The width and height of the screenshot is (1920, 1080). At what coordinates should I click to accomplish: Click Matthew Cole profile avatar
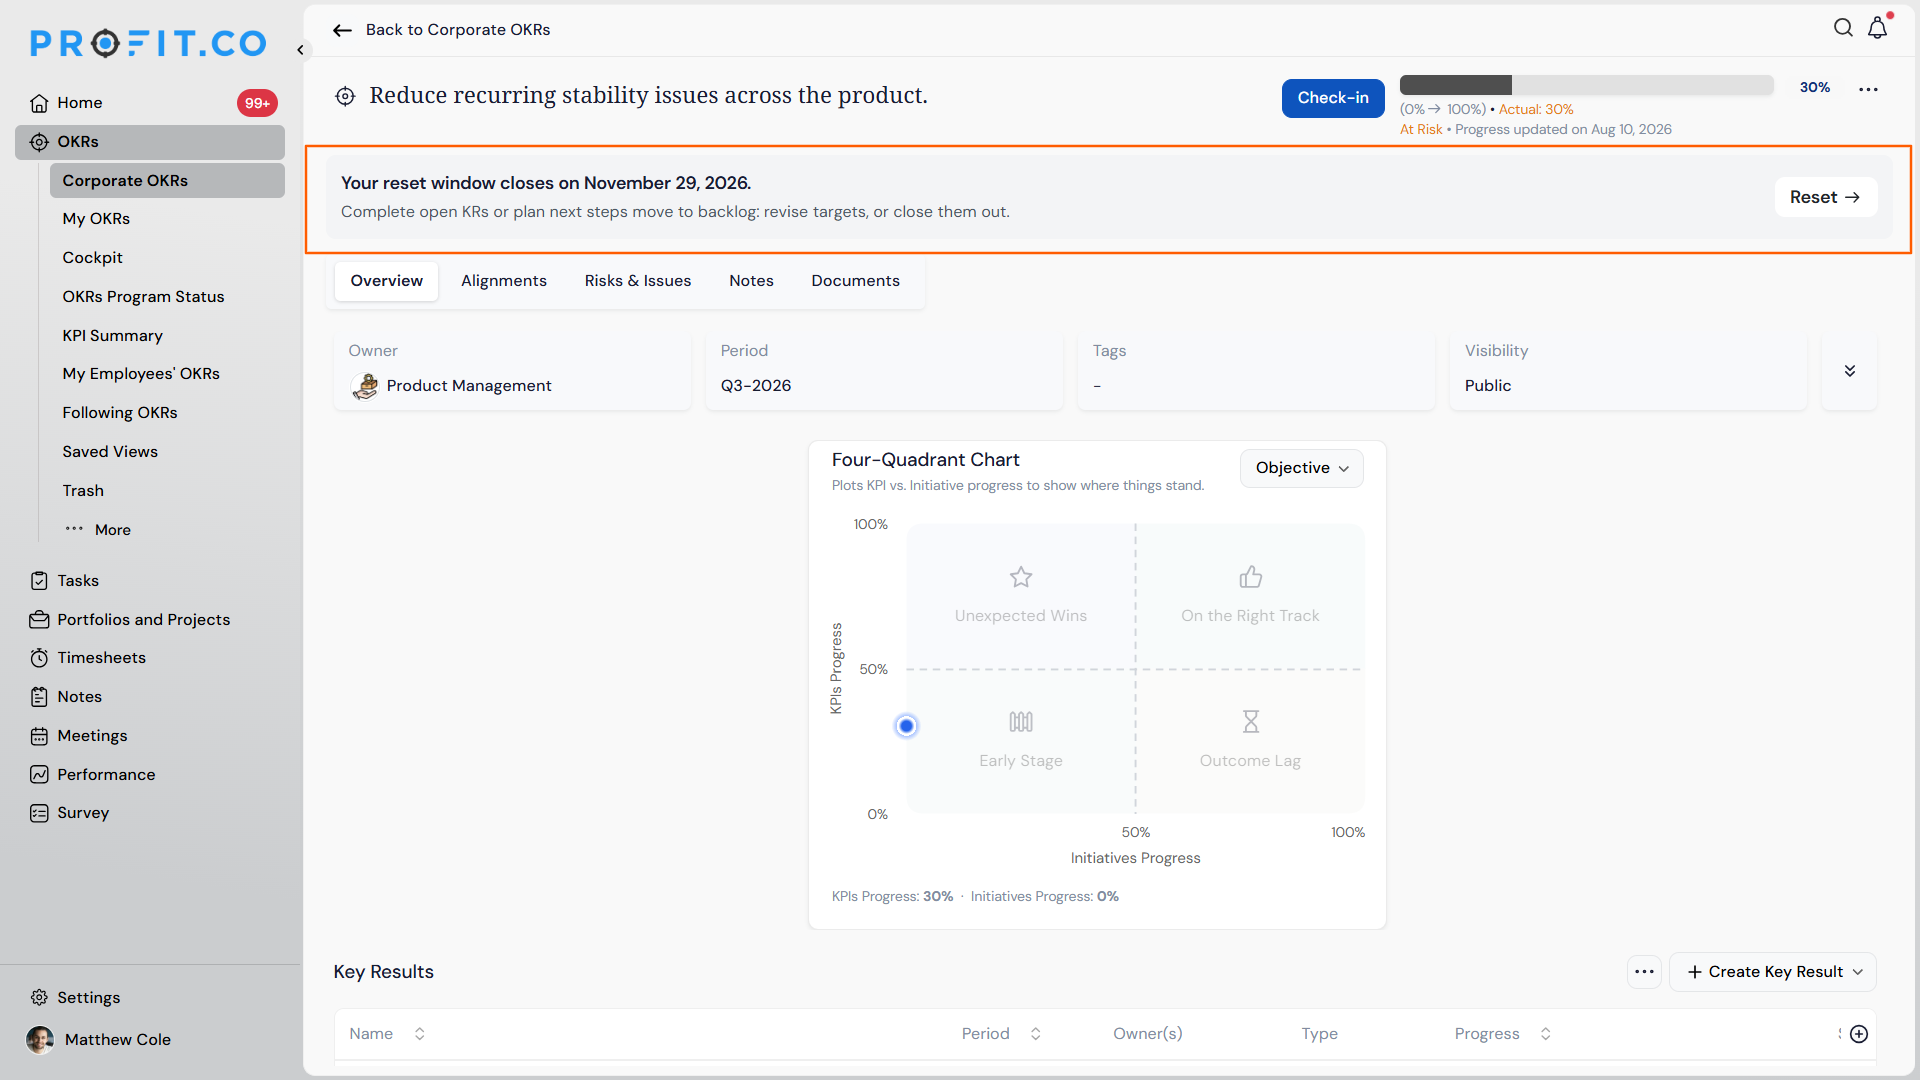(40, 1040)
